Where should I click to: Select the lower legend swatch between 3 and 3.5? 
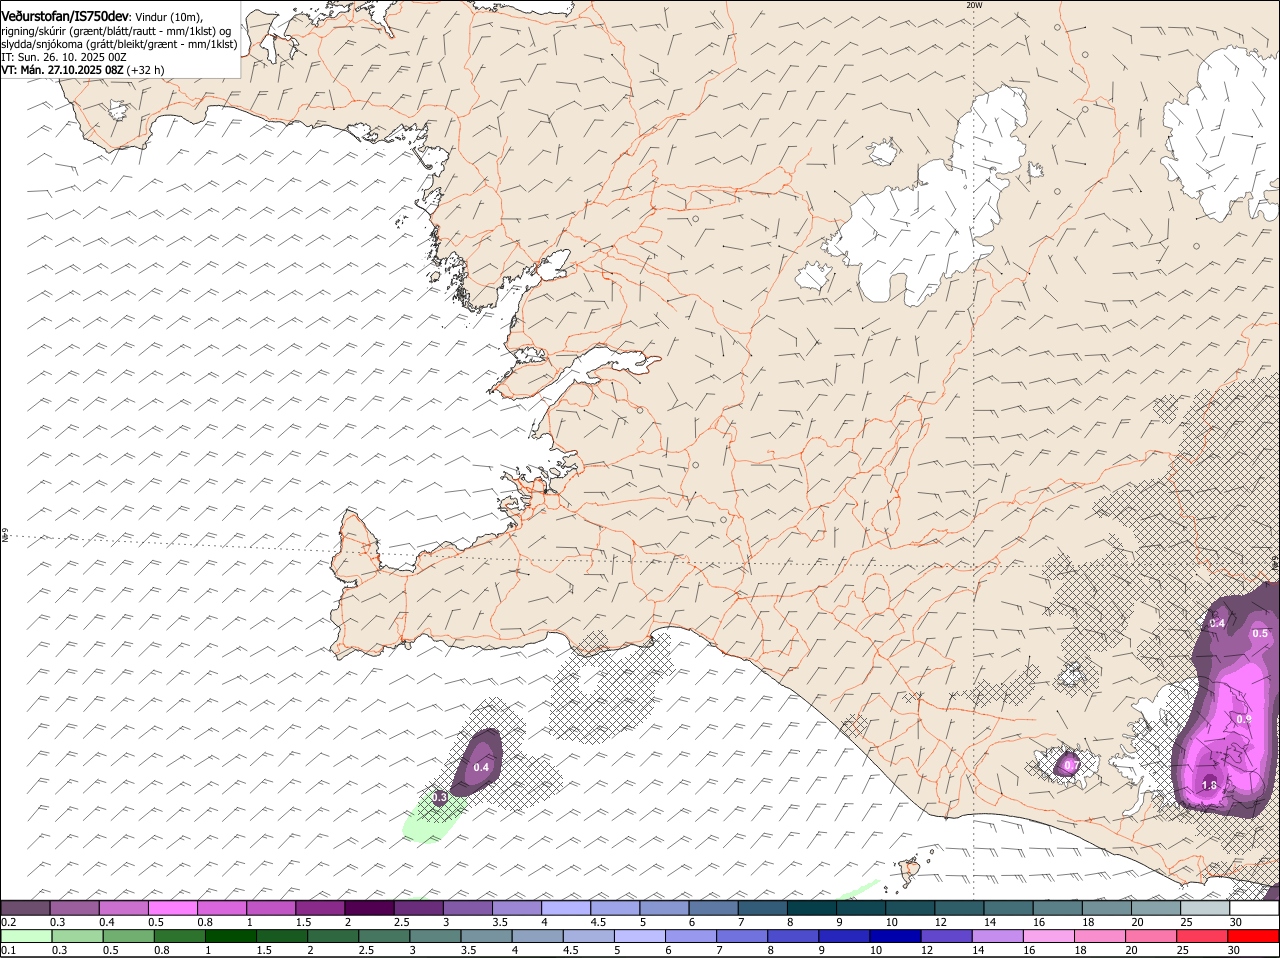435,936
